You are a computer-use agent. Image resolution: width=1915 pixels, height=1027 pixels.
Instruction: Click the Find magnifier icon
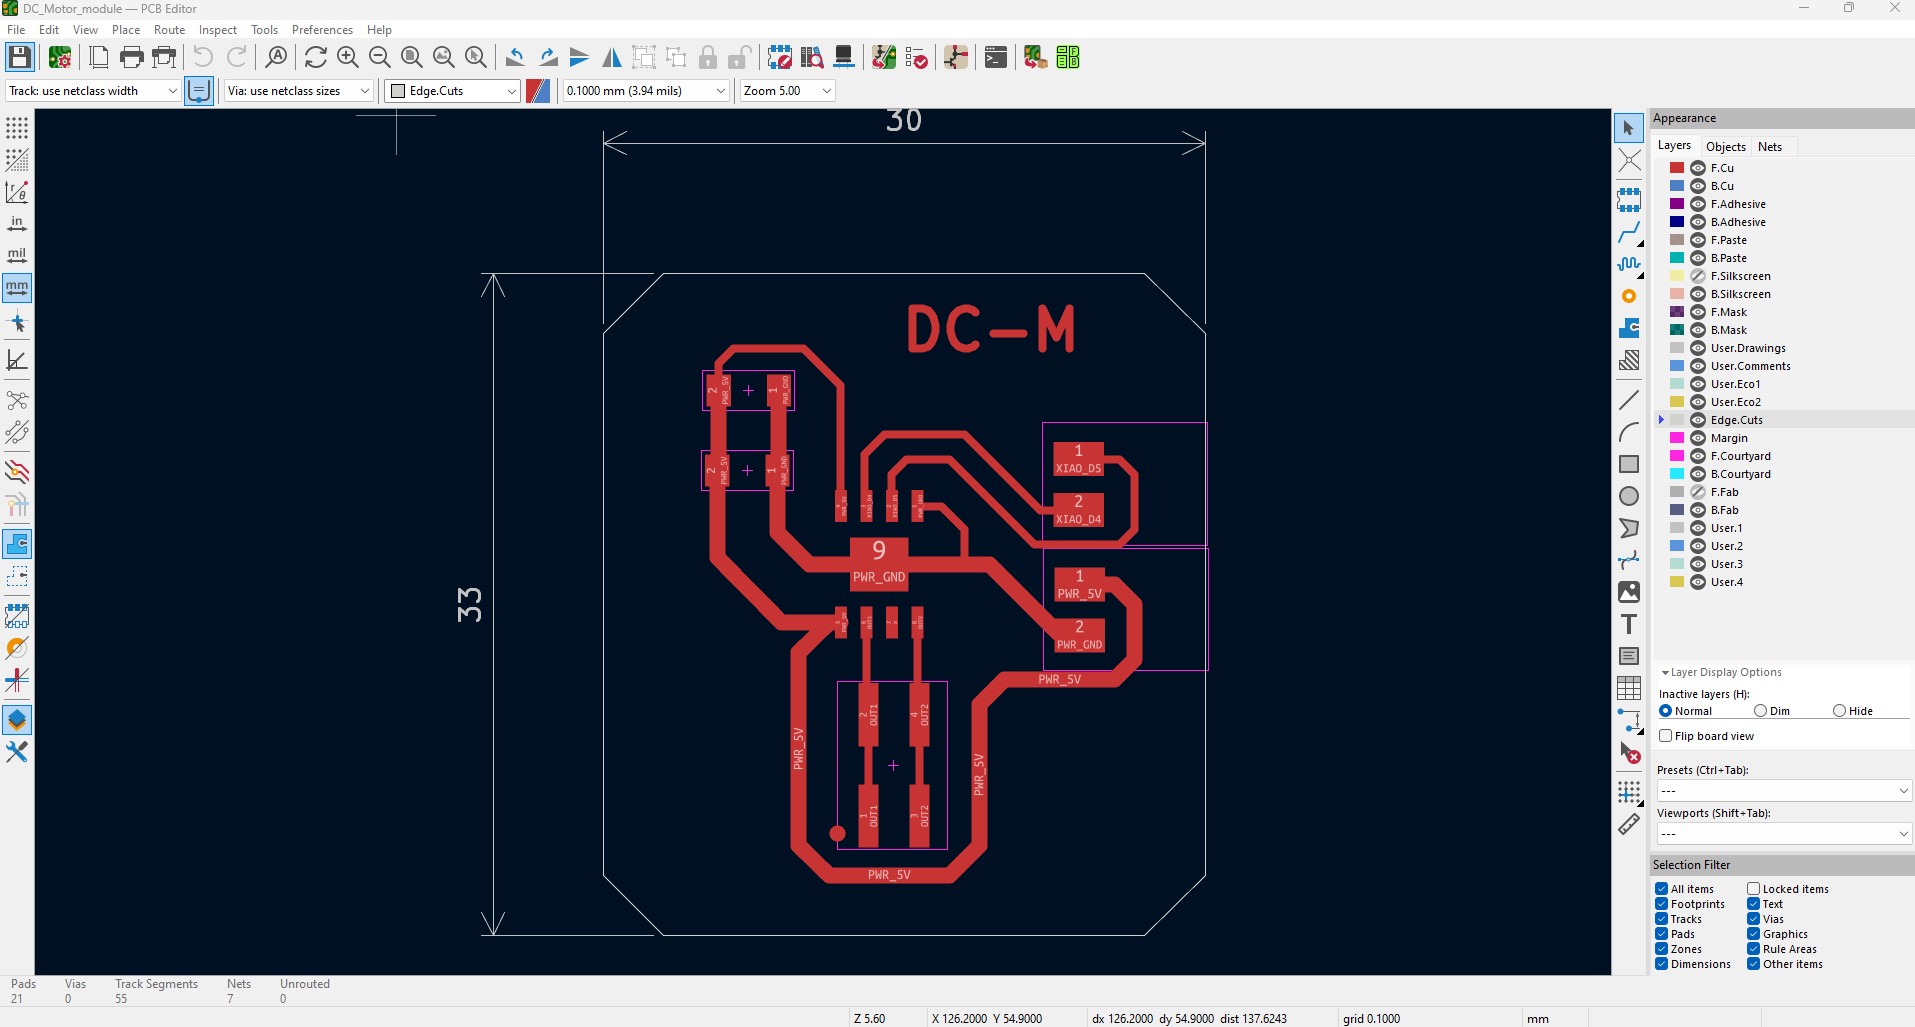point(277,57)
